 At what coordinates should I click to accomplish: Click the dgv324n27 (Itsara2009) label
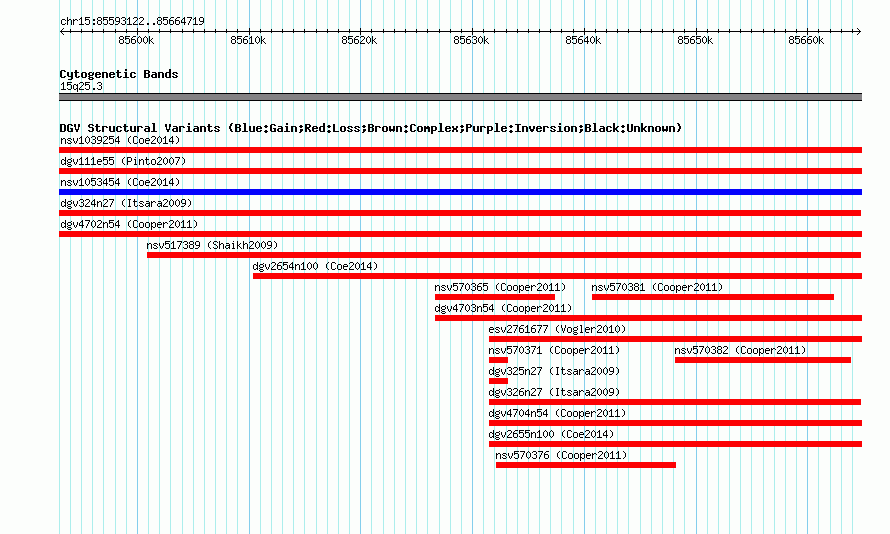pyautogui.click(x=126, y=203)
